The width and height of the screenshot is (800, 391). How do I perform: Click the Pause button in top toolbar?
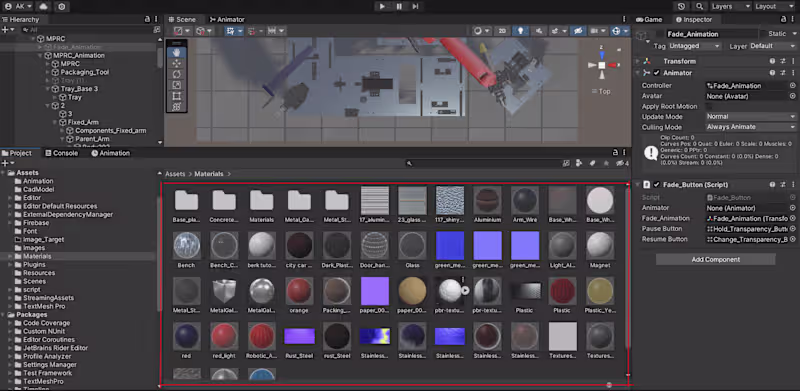click(x=399, y=6)
